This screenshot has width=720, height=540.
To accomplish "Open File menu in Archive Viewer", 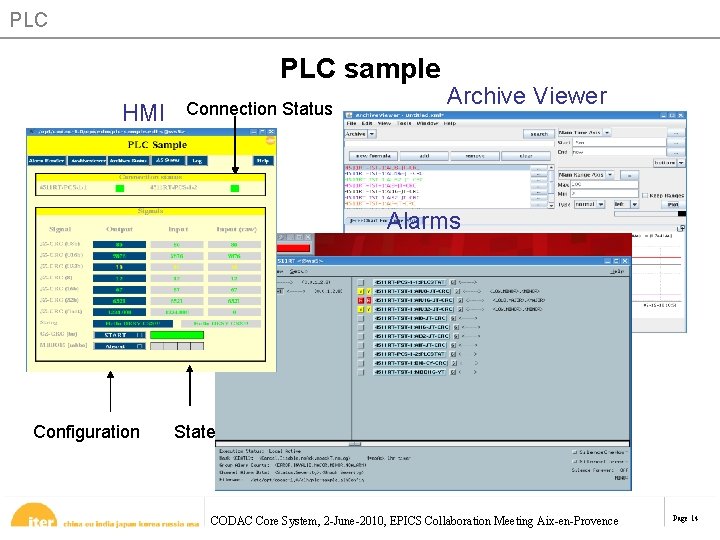I will pyautogui.click(x=351, y=123).
